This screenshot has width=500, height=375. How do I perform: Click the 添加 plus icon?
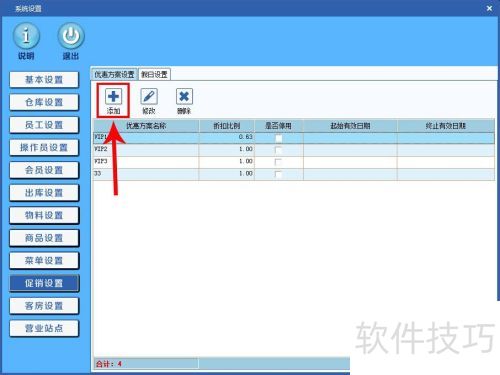click(x=113, y=97)
